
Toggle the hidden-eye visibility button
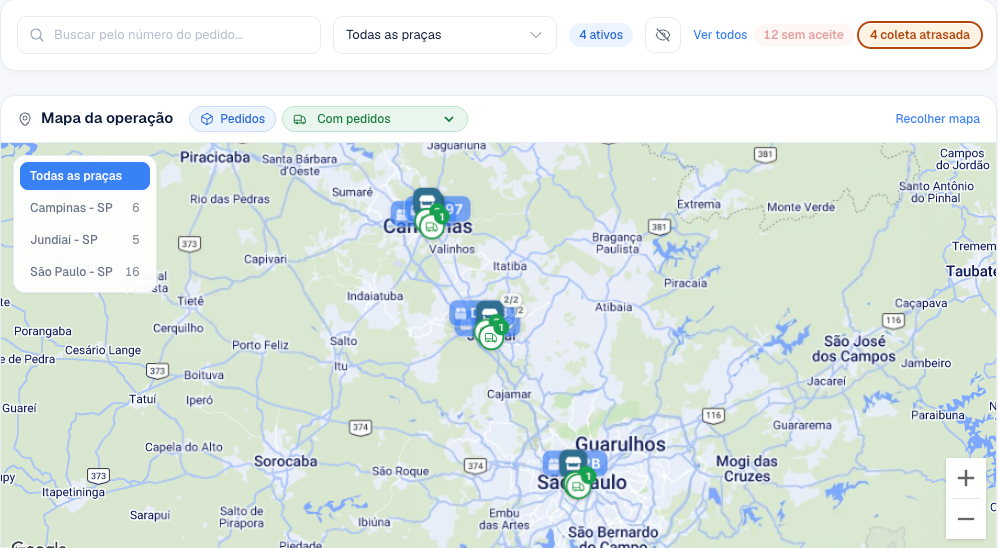[663, 35]
